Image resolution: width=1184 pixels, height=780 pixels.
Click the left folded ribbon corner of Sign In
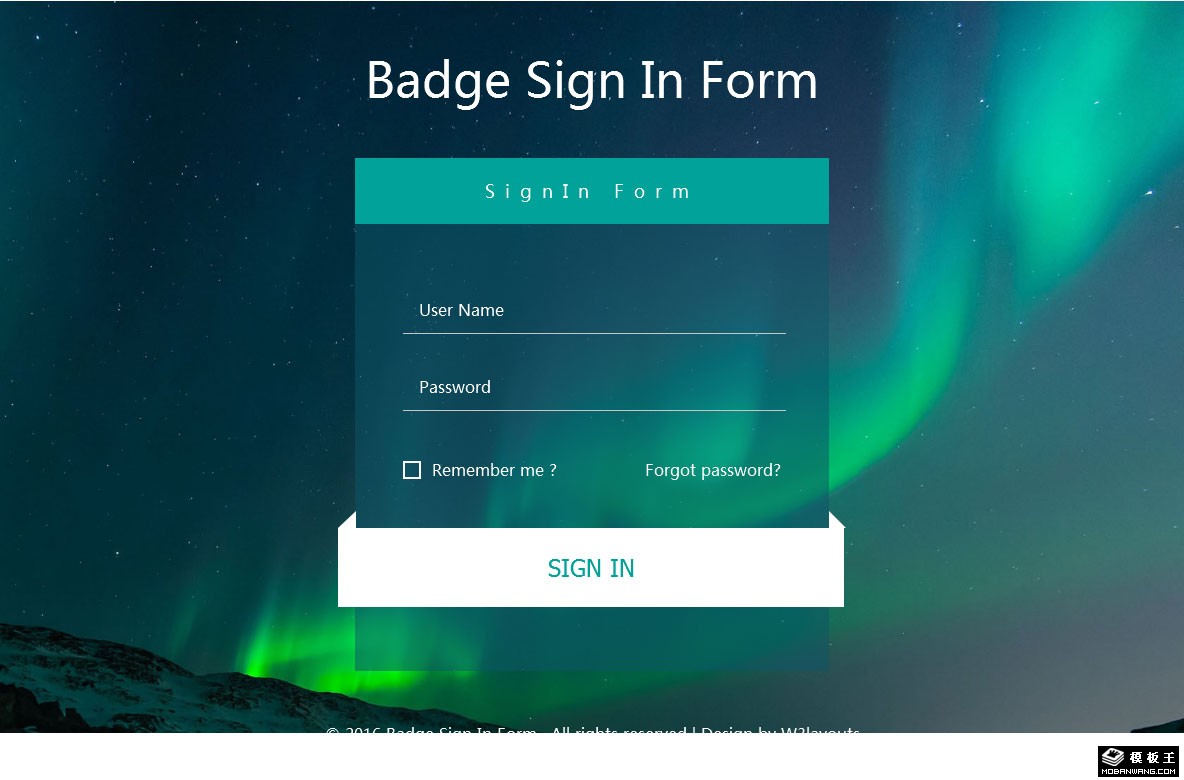[x=348, y=521]
